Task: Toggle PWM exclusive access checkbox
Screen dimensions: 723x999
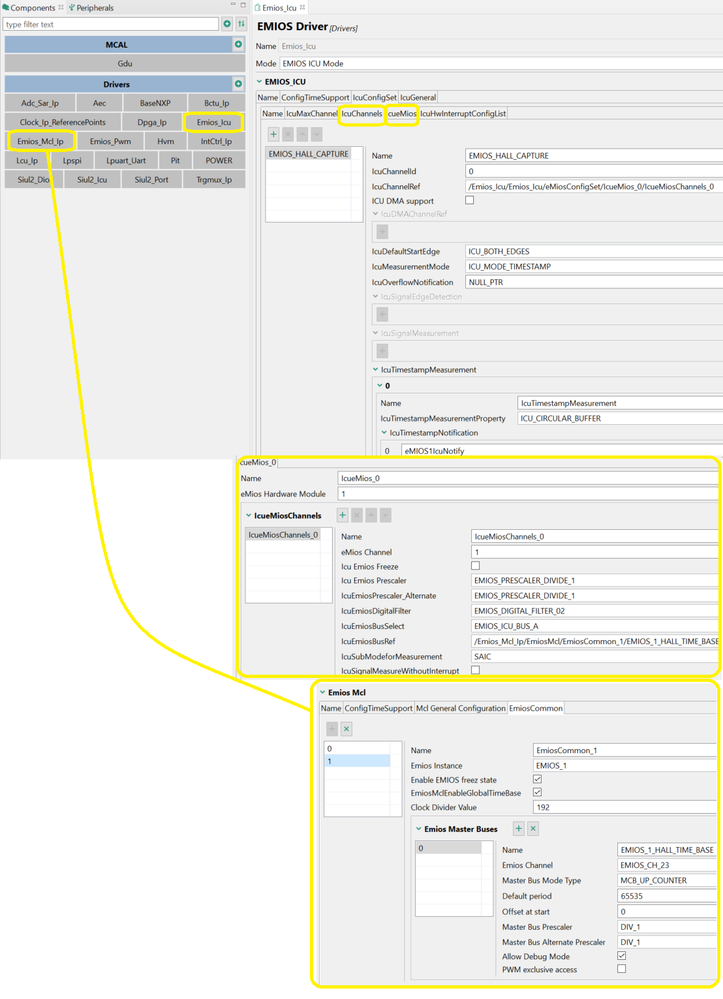Action: [622, 969]
